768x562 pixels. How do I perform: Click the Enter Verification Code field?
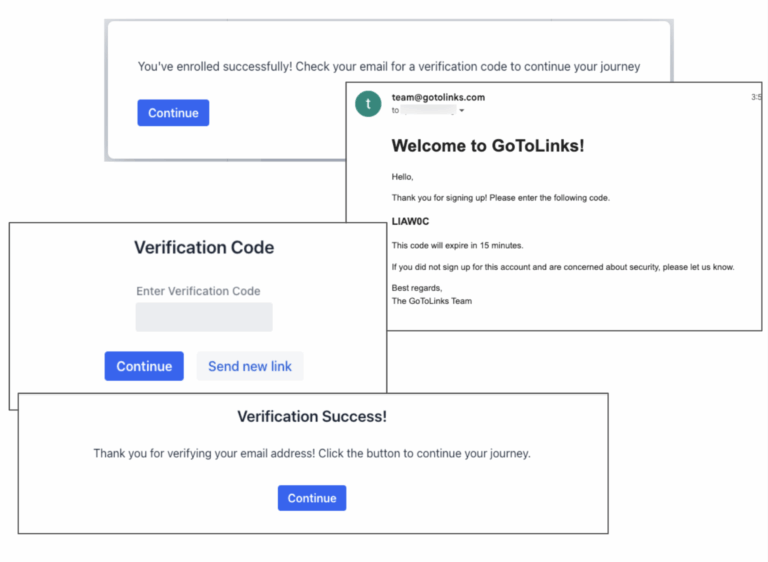(204, 317)
